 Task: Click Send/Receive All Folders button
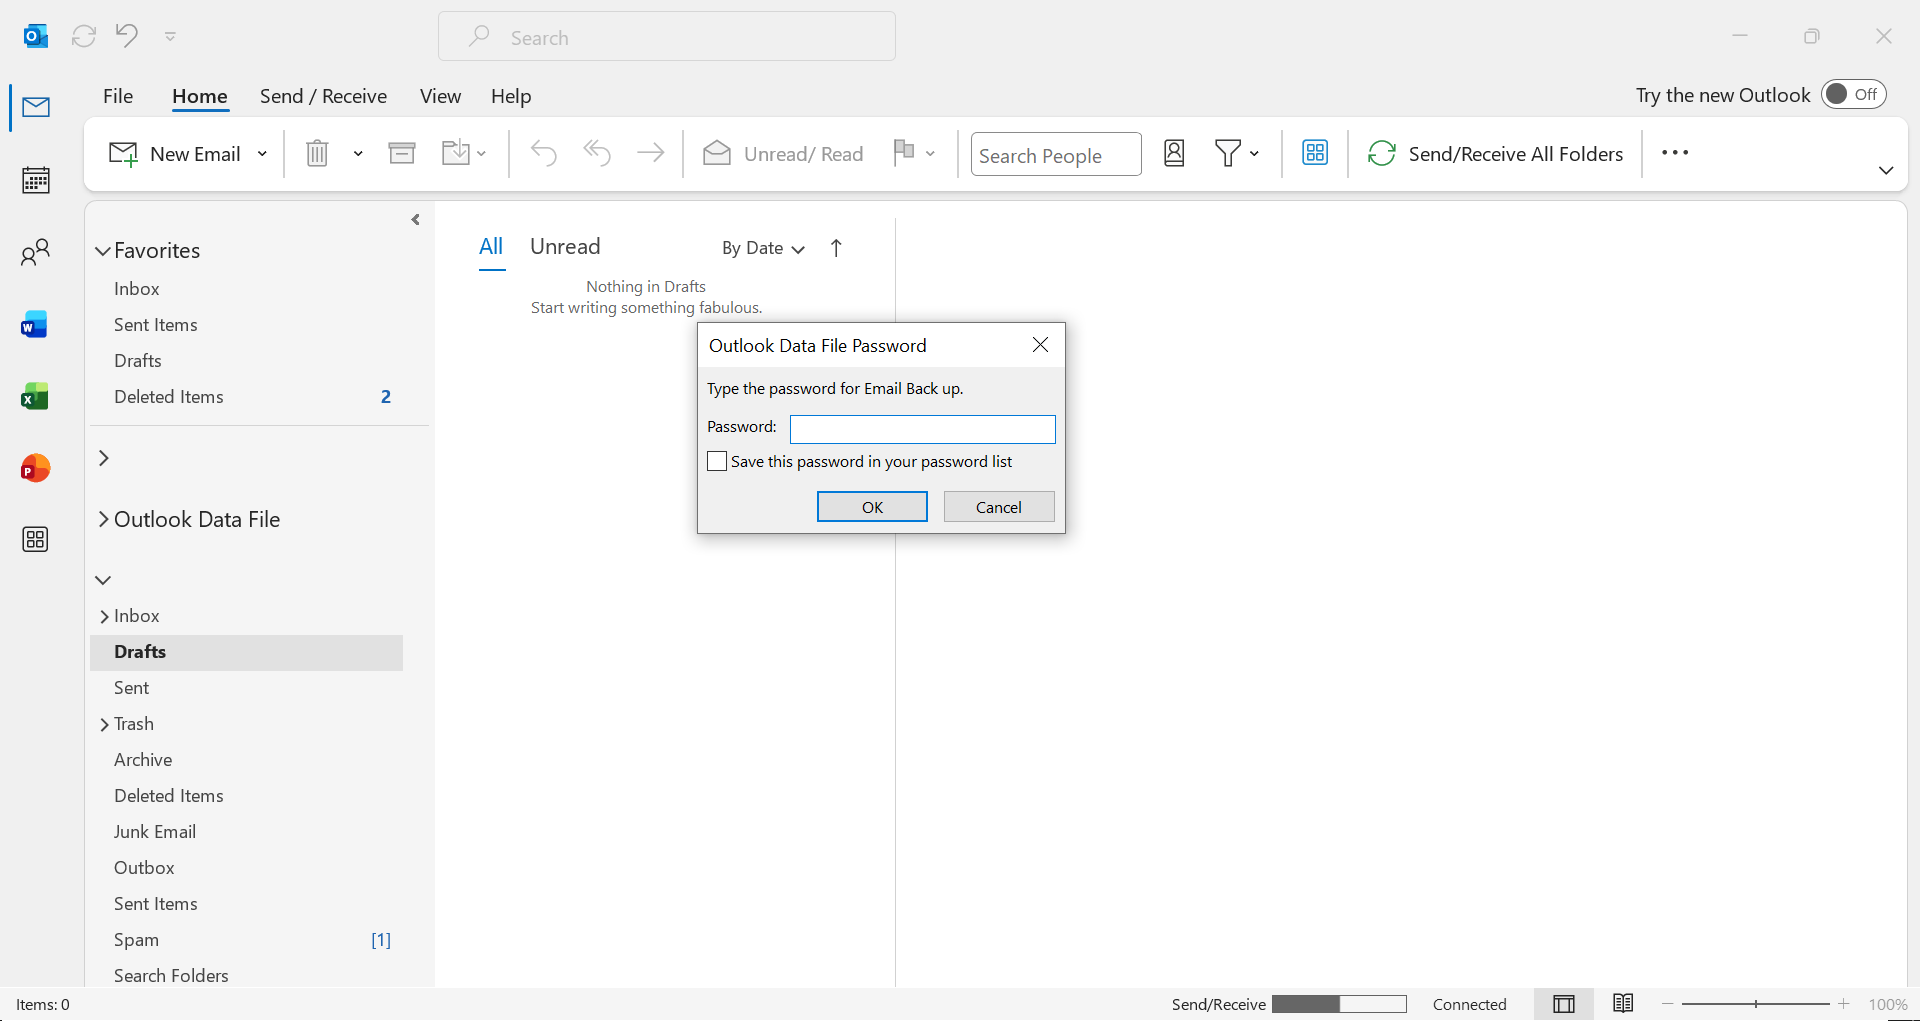pyautogui.click(x=1495, y=154)
